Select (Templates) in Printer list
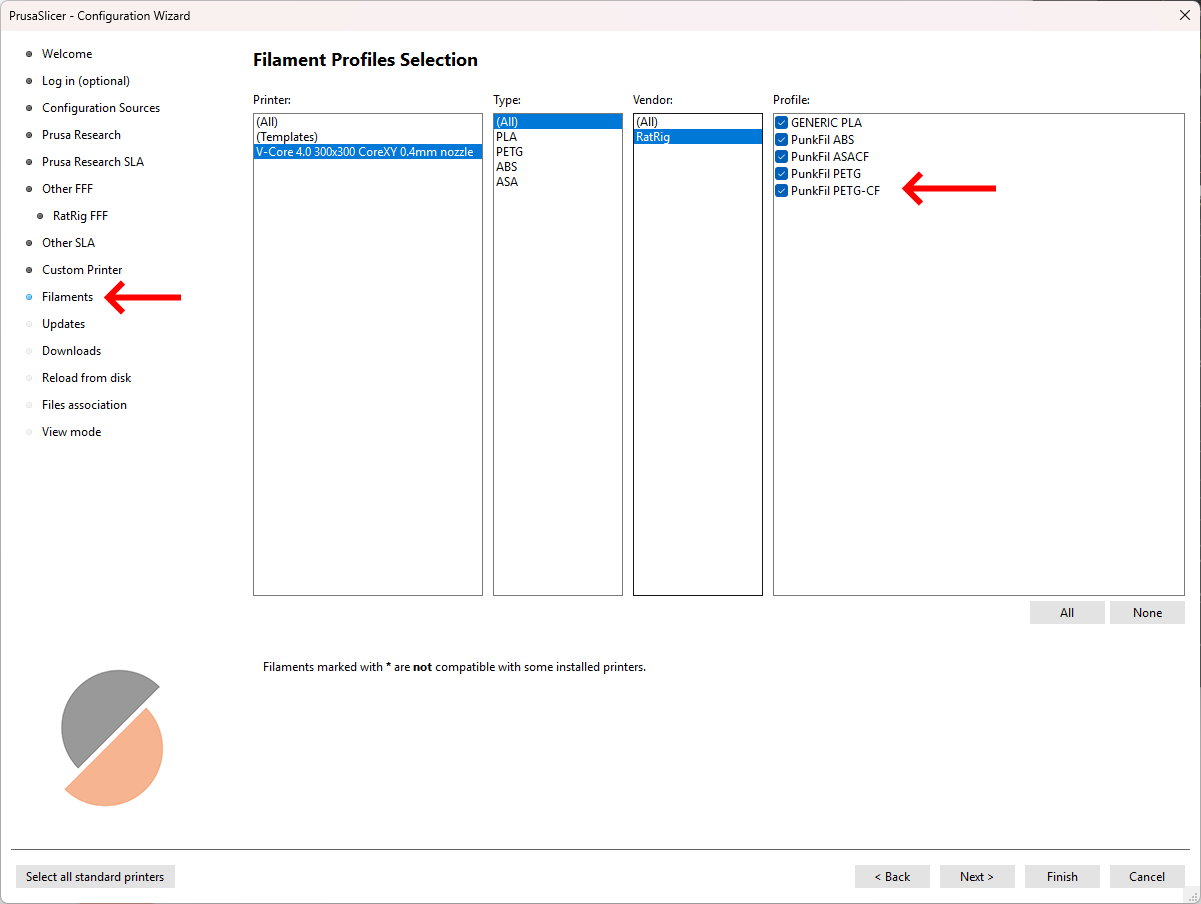 (368, 137)
